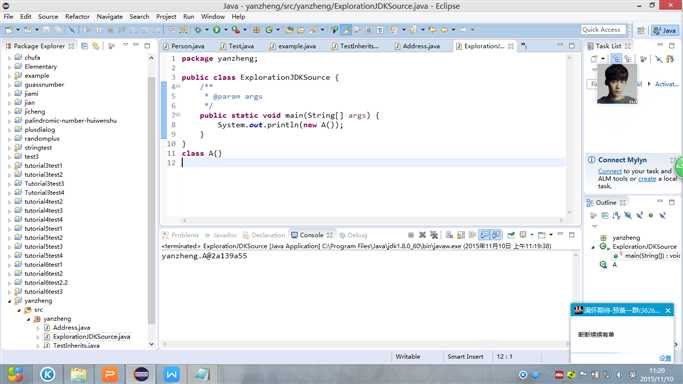
Task: Toggle Hide Non-Public Members in Outline
Action: pos(651,215)
